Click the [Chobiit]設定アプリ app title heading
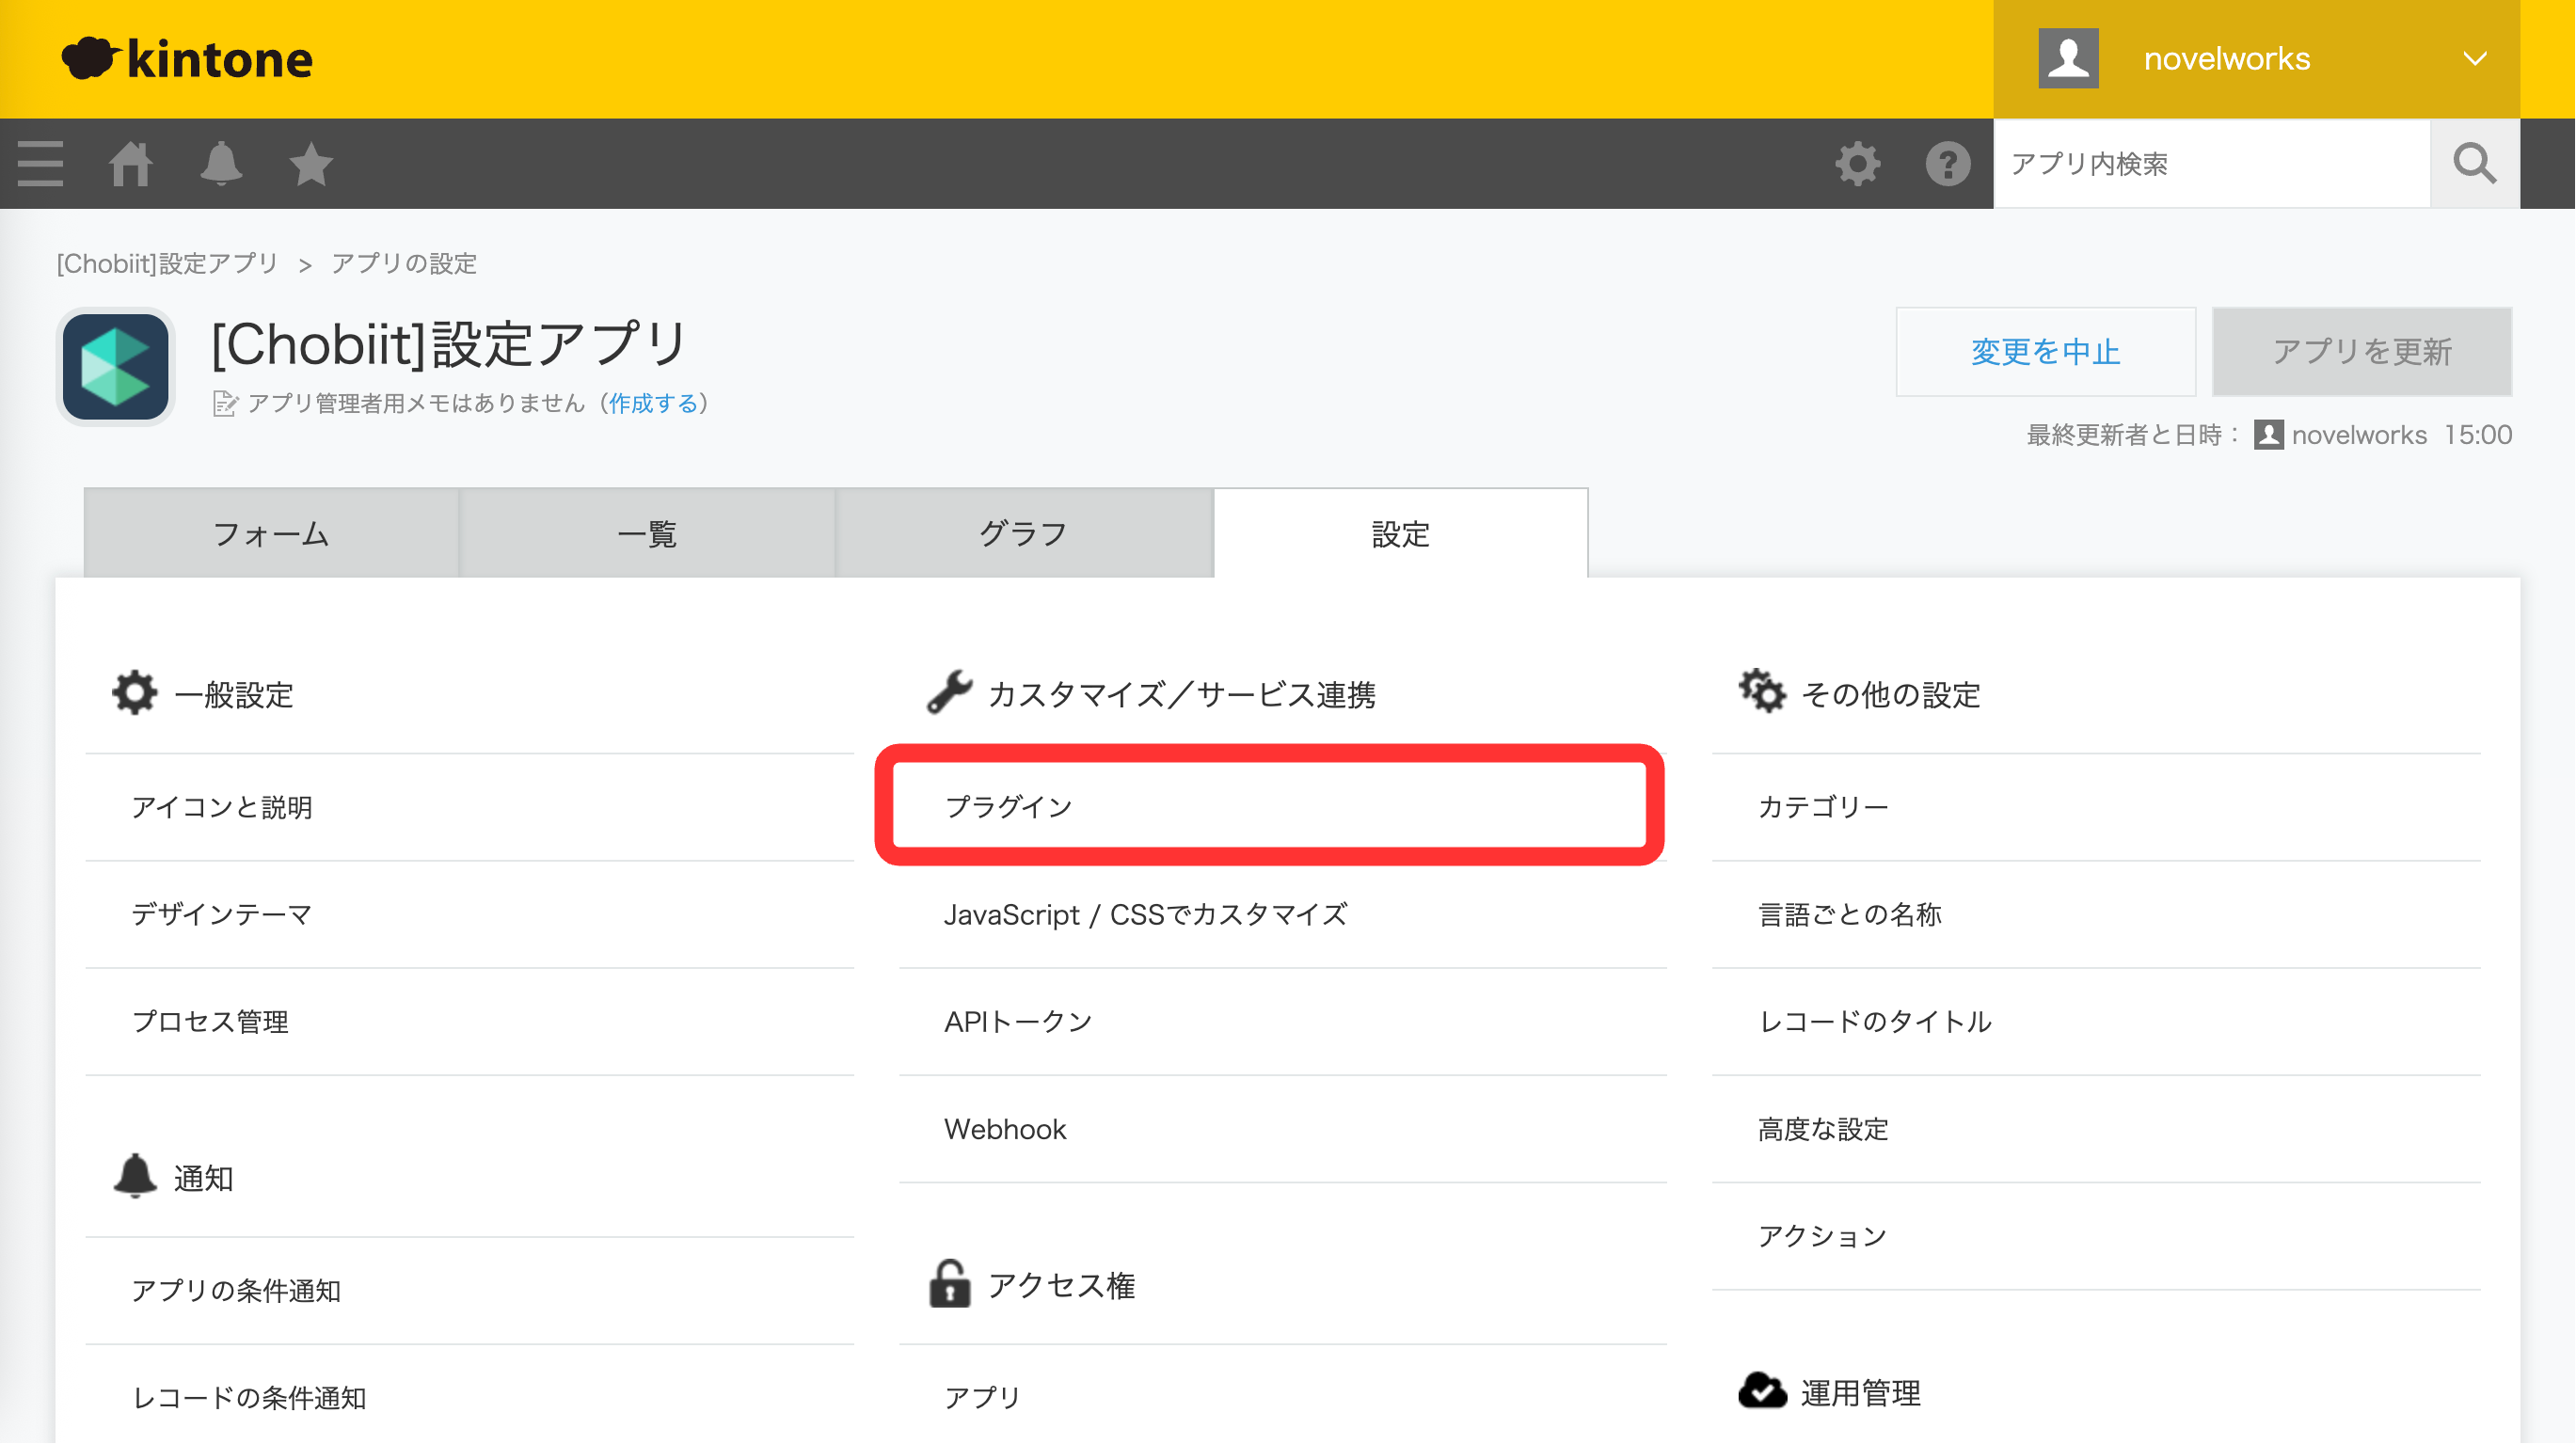The image size is (2576, 1444). tap(449, 344)
